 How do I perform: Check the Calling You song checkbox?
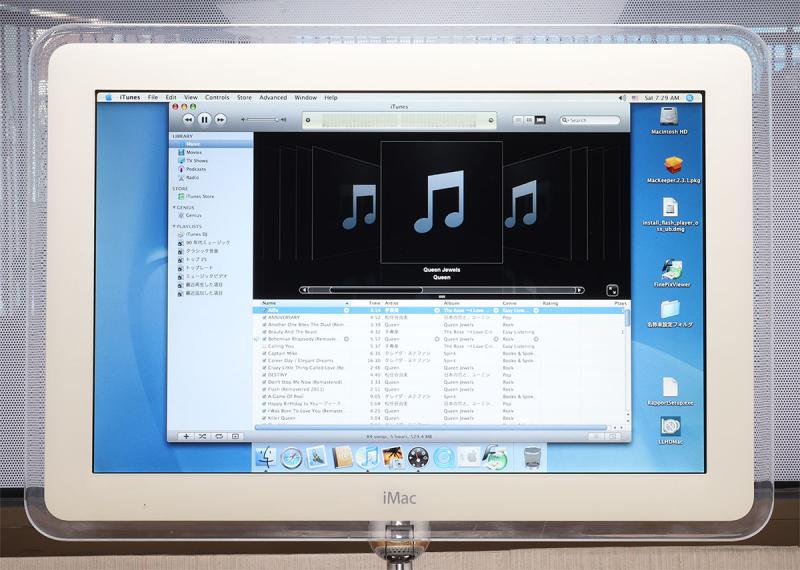pos(264,346)
